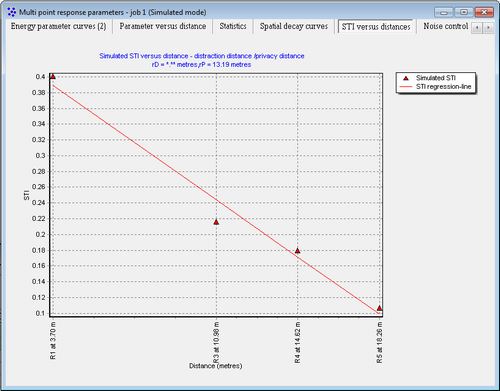Close the Multi point response parameters window
500x391 pixels.
(x=484, y=12)
